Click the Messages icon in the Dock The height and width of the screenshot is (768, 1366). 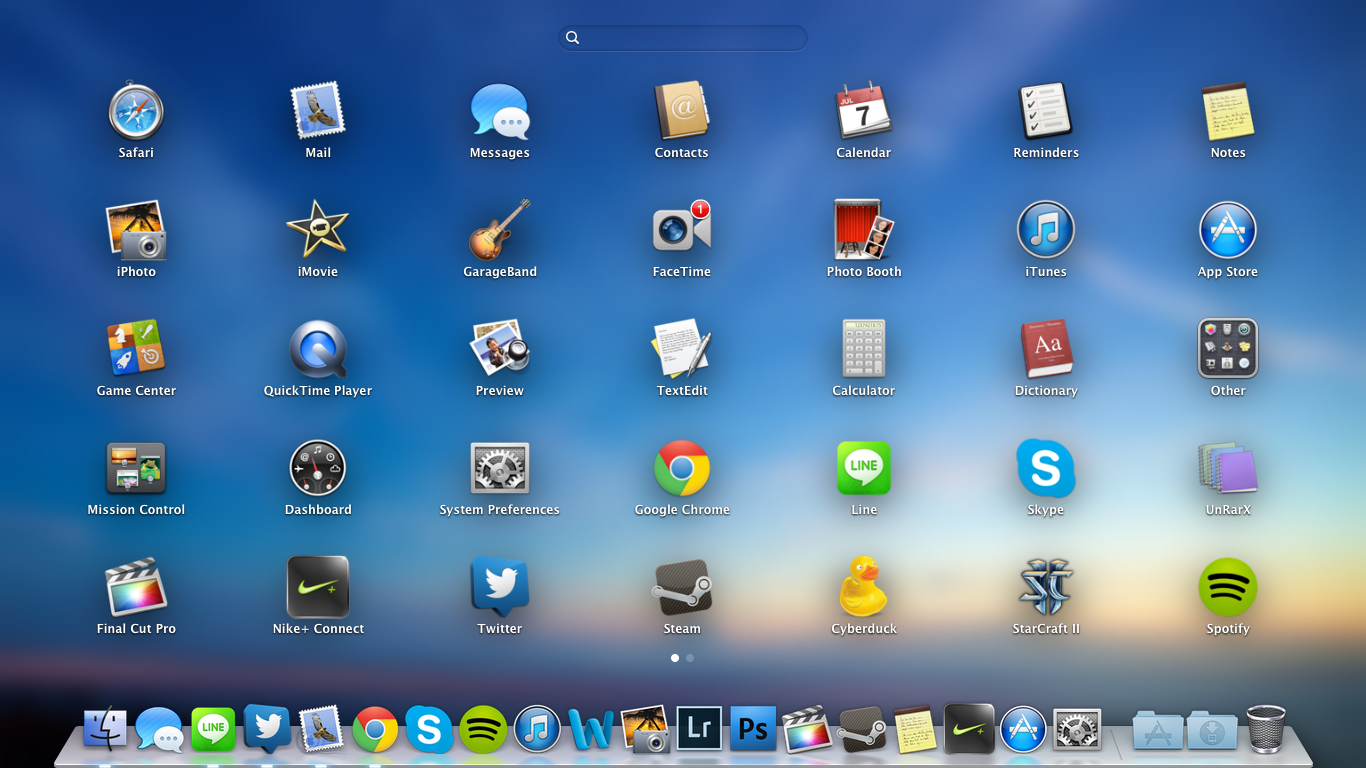[159, 729]
